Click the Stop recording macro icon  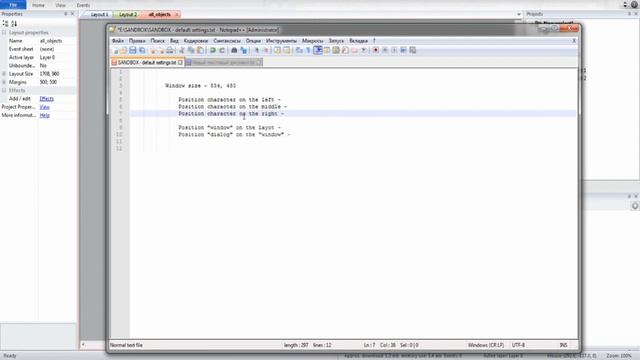[x=385, y=50]
